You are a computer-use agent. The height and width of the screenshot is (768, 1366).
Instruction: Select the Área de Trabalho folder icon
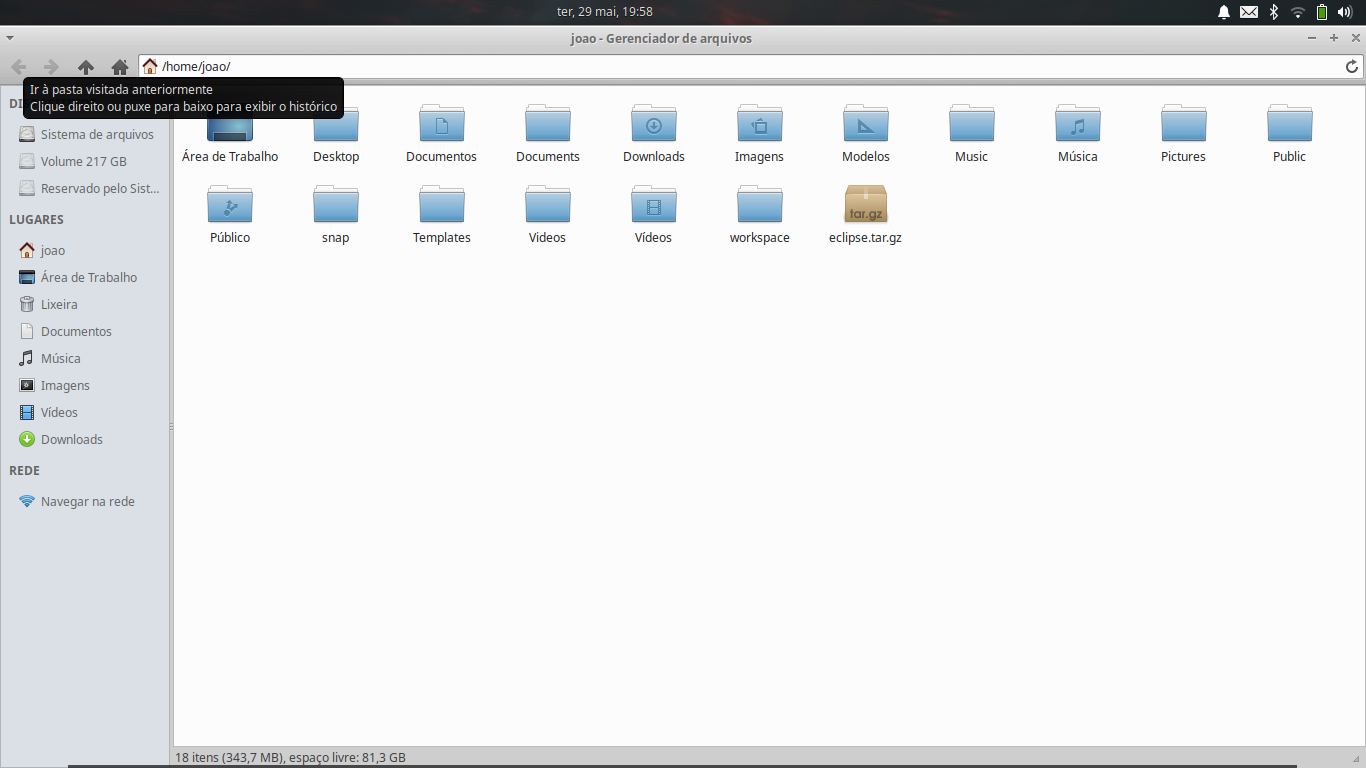[x=230, y=135]
